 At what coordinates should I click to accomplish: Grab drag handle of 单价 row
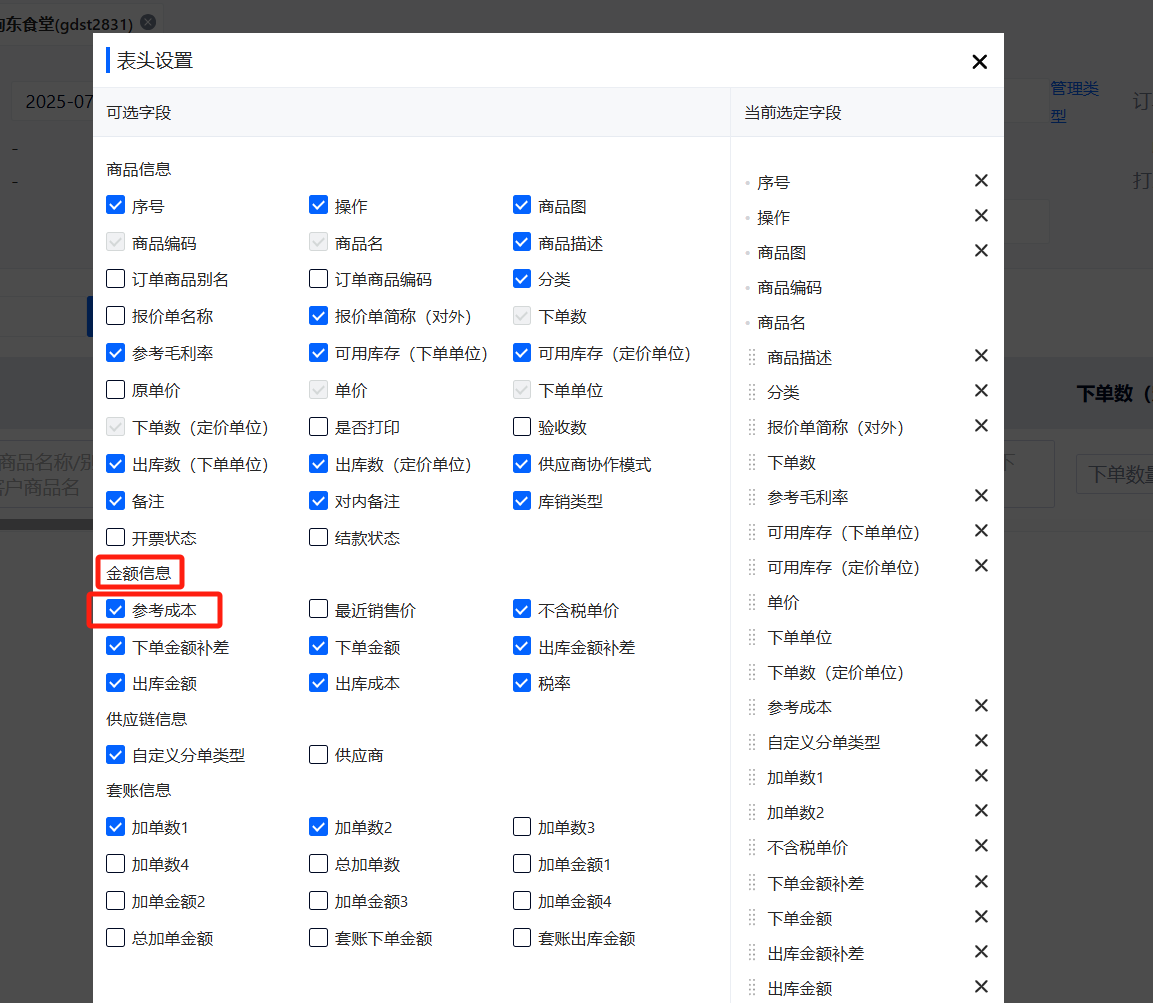[x=752, y=603]
